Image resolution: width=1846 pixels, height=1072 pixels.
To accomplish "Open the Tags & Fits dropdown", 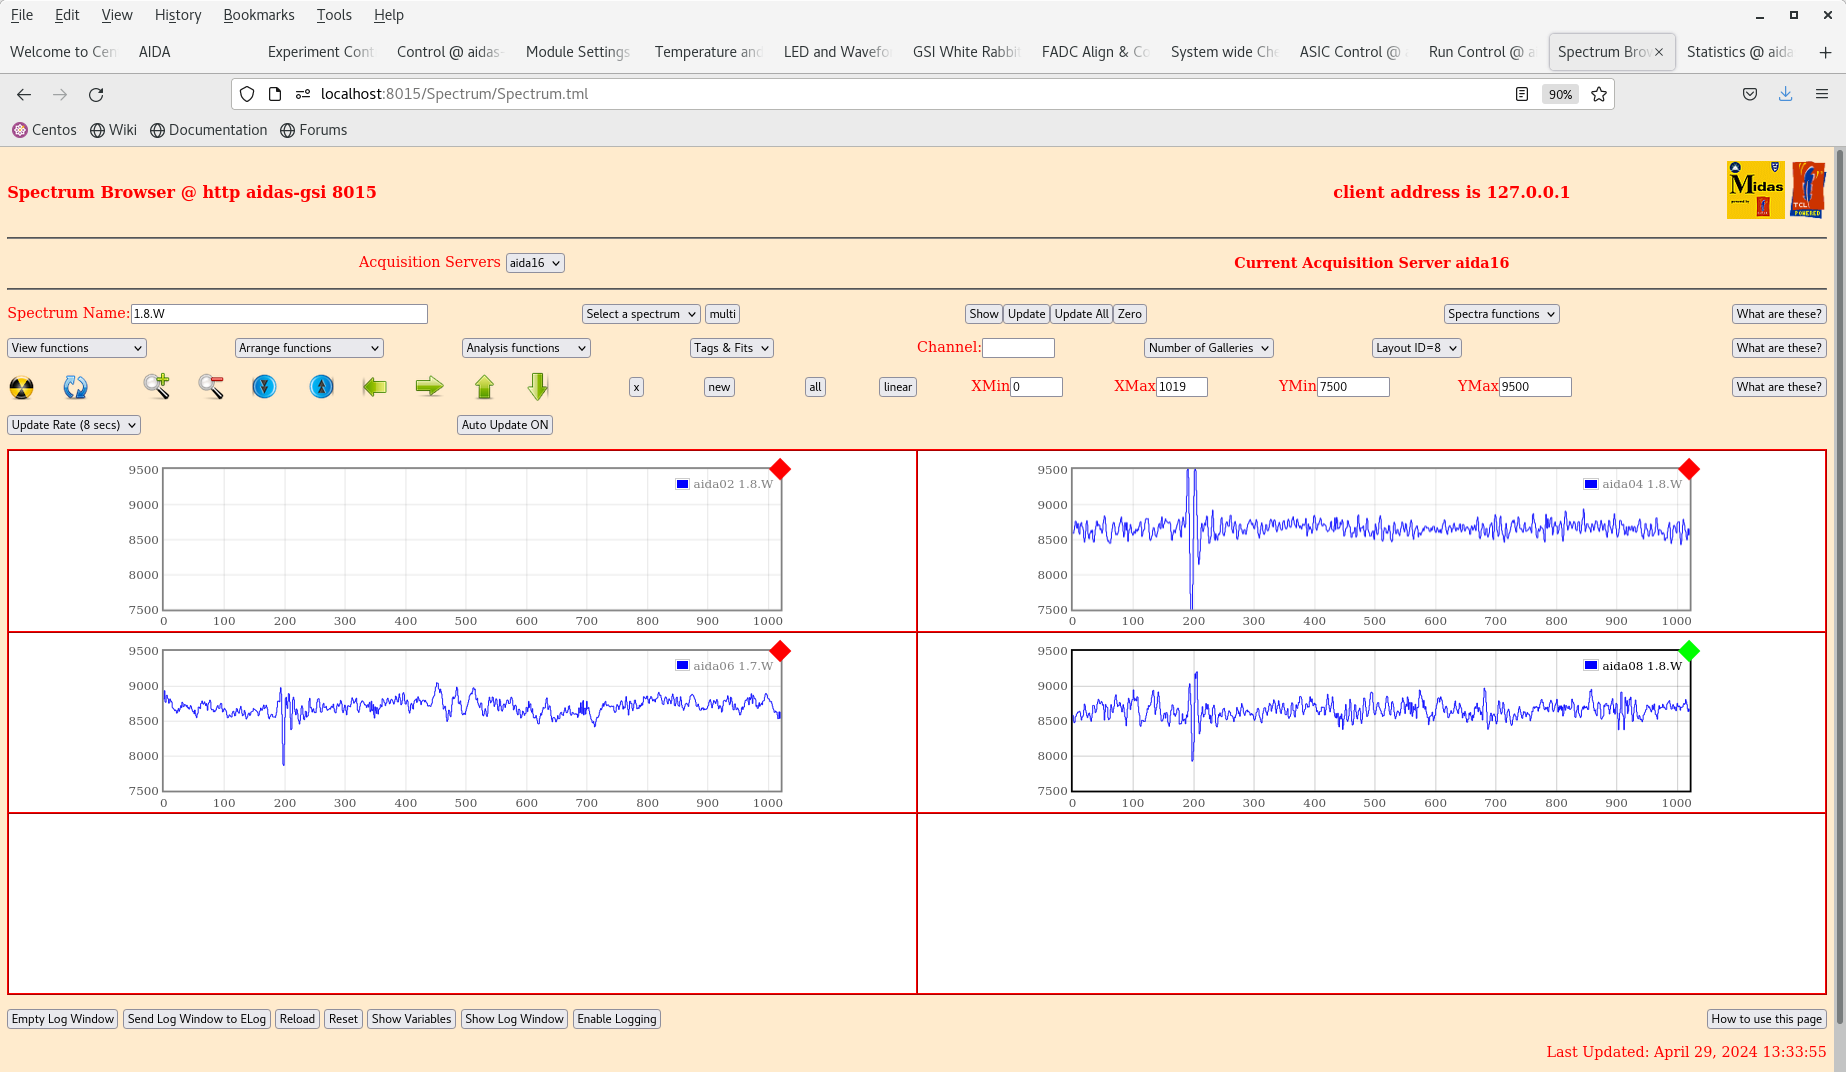I will pos(732,348).
